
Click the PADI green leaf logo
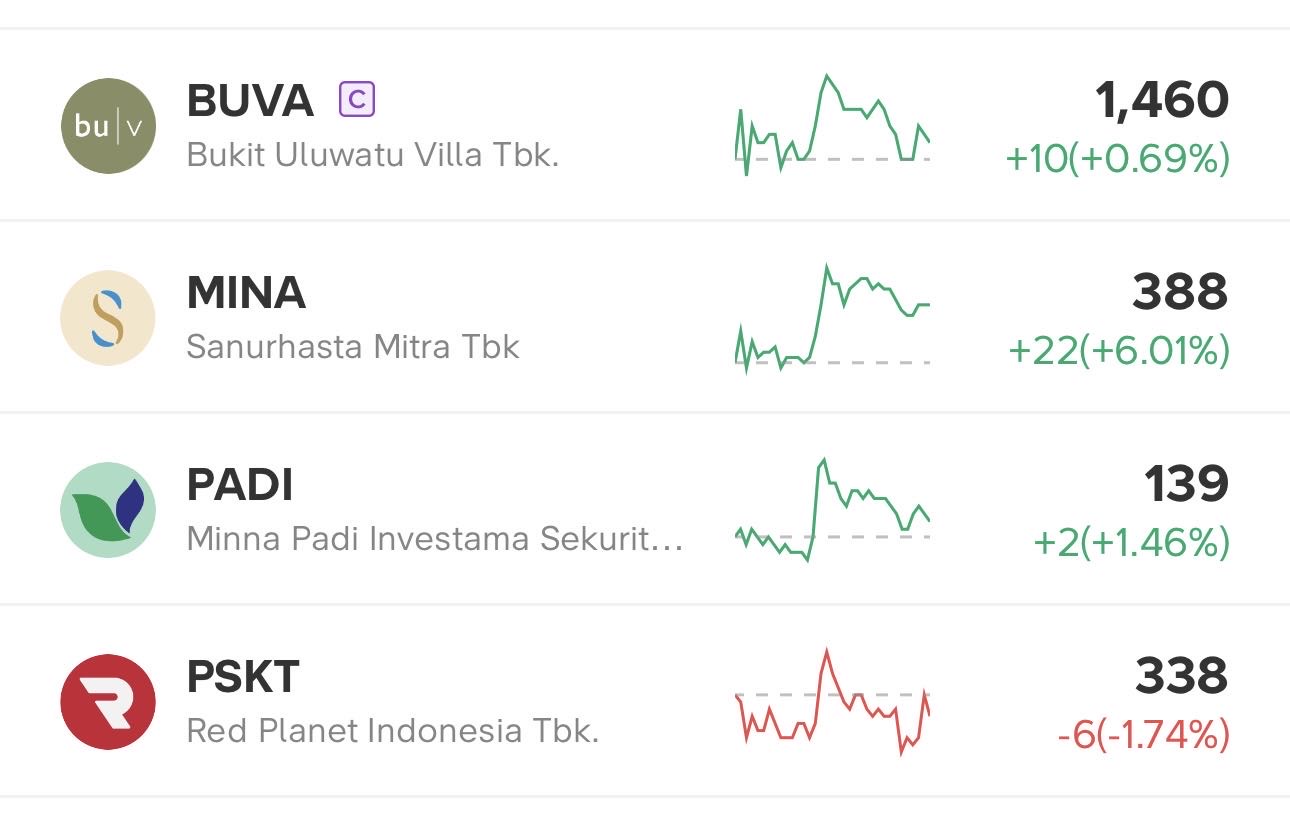(108, 510)
